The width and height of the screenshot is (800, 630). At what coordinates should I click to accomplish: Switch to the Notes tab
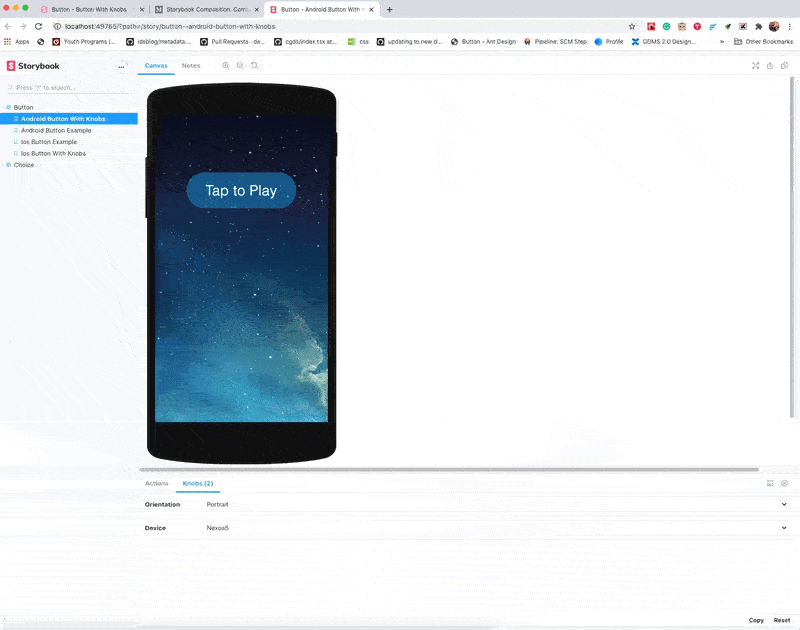click(x=191, y=66)
